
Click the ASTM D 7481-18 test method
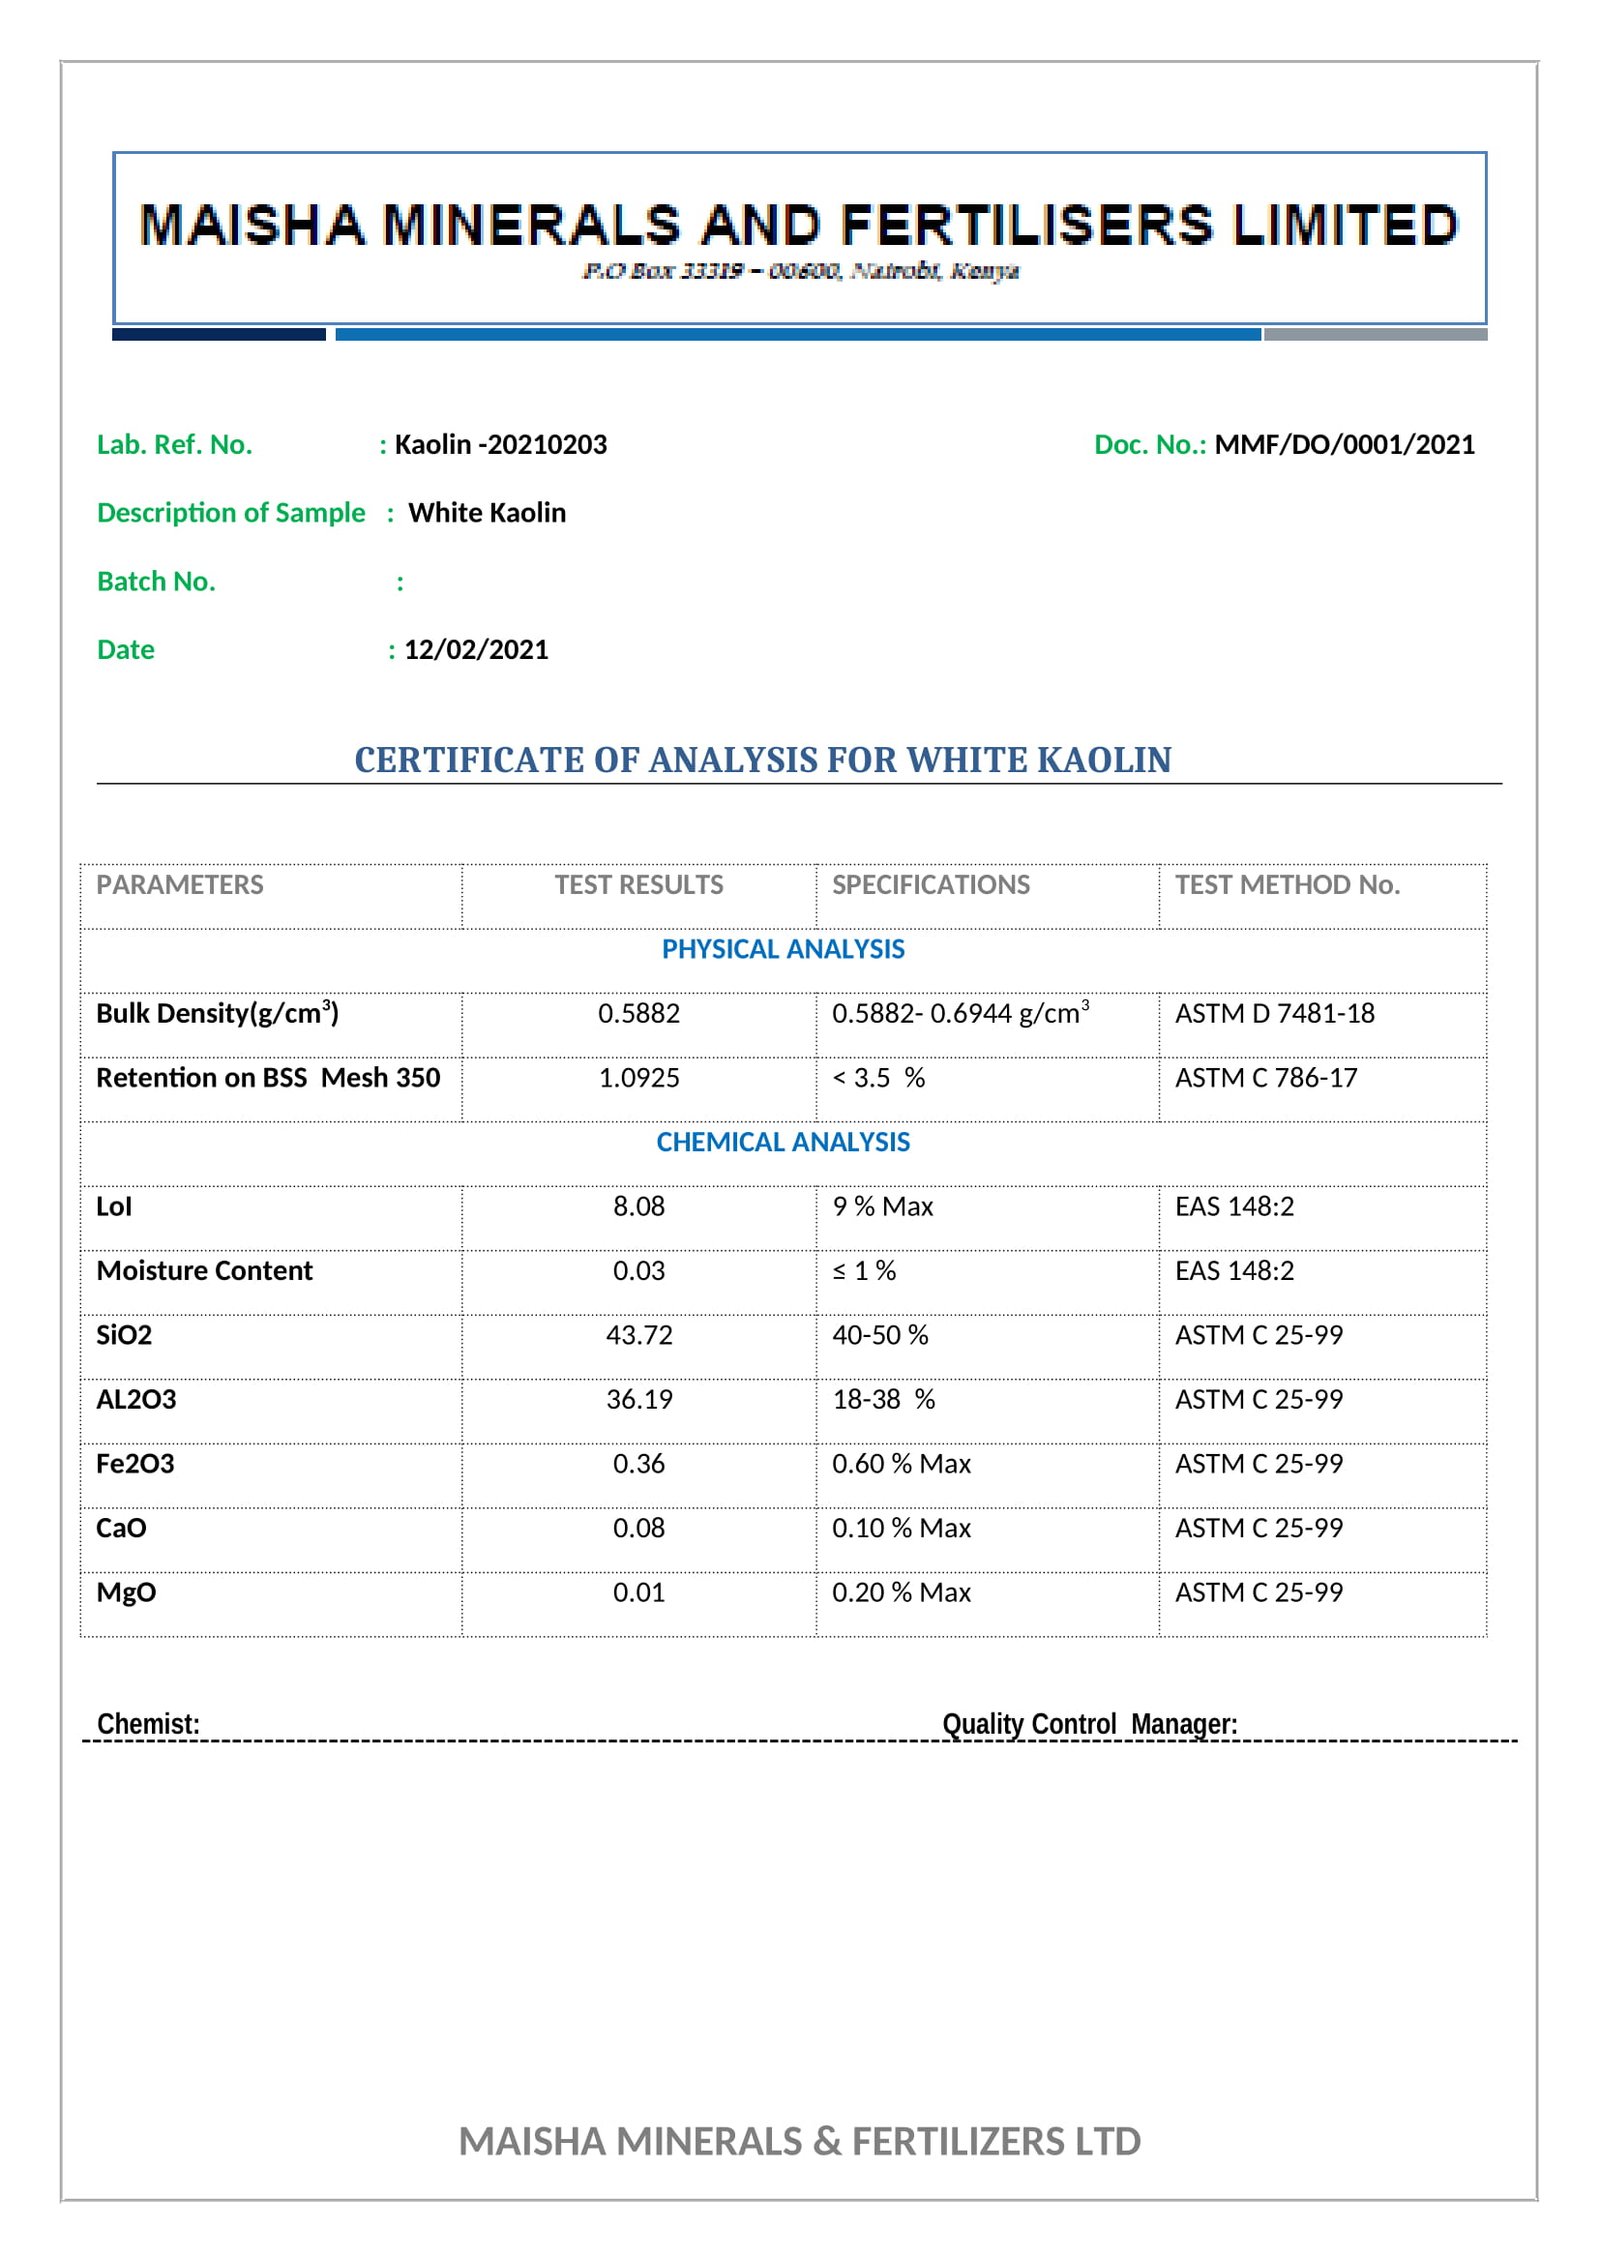1274,1013
